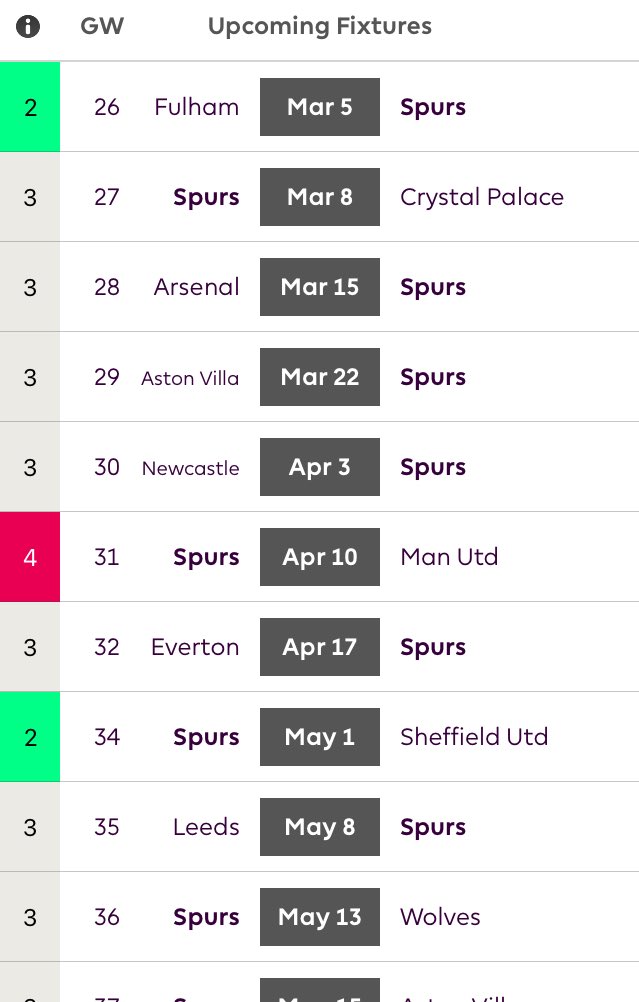Click the Fulham team name
Image resolution: width=639 pixels, height=1002 pixels.
[197, 107]
